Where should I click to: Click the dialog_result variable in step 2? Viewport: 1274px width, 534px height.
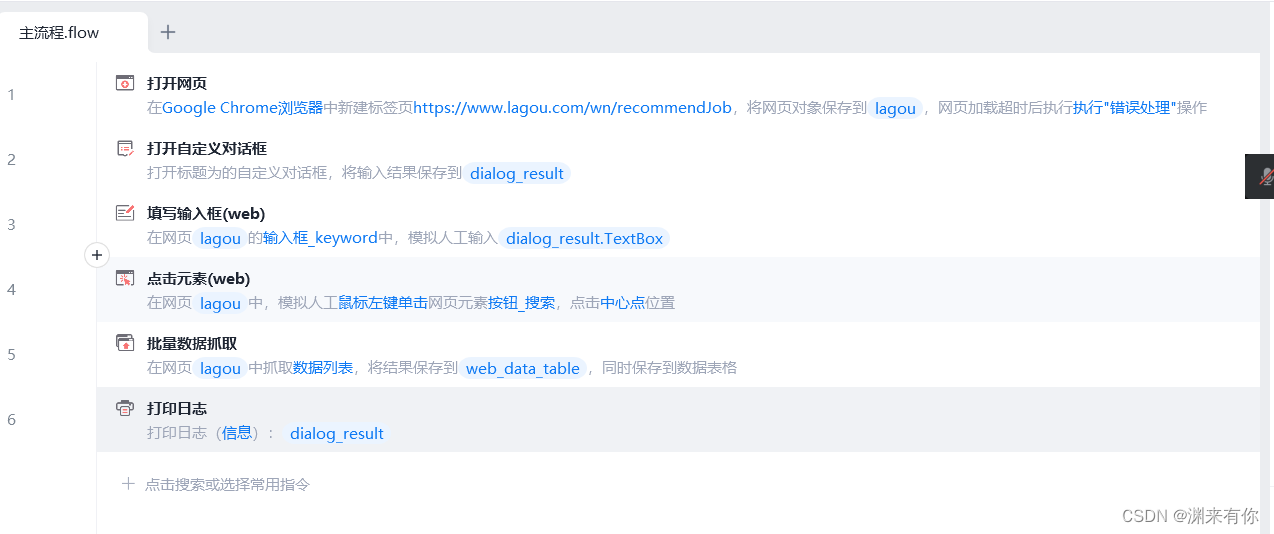point(517,173)
